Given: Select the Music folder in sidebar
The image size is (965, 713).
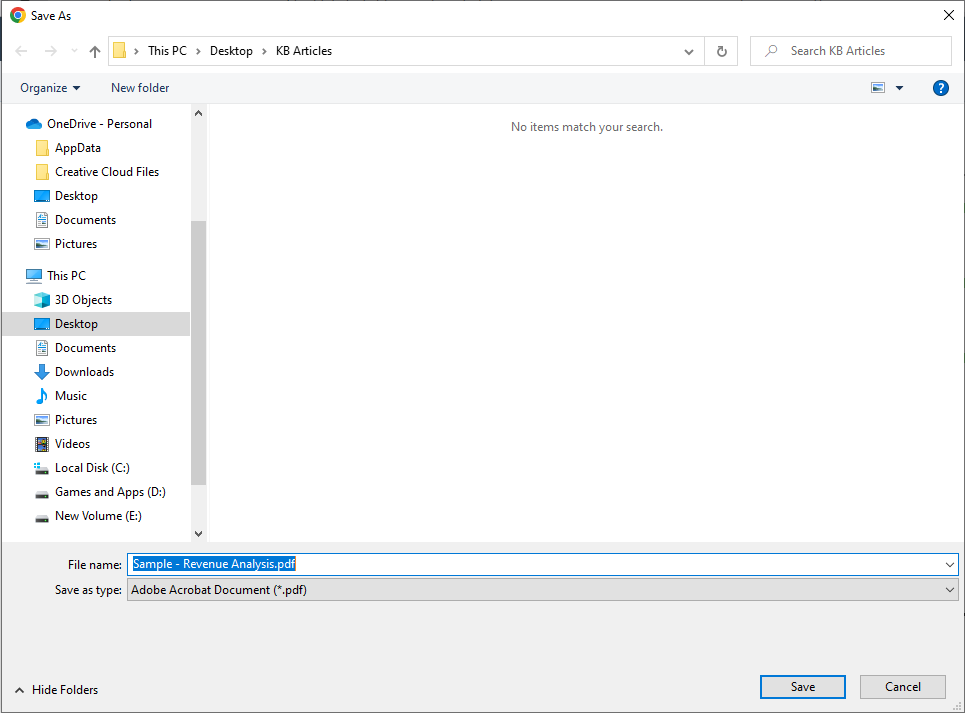Looking at the screenshot, I should click(x=73, y=395).
